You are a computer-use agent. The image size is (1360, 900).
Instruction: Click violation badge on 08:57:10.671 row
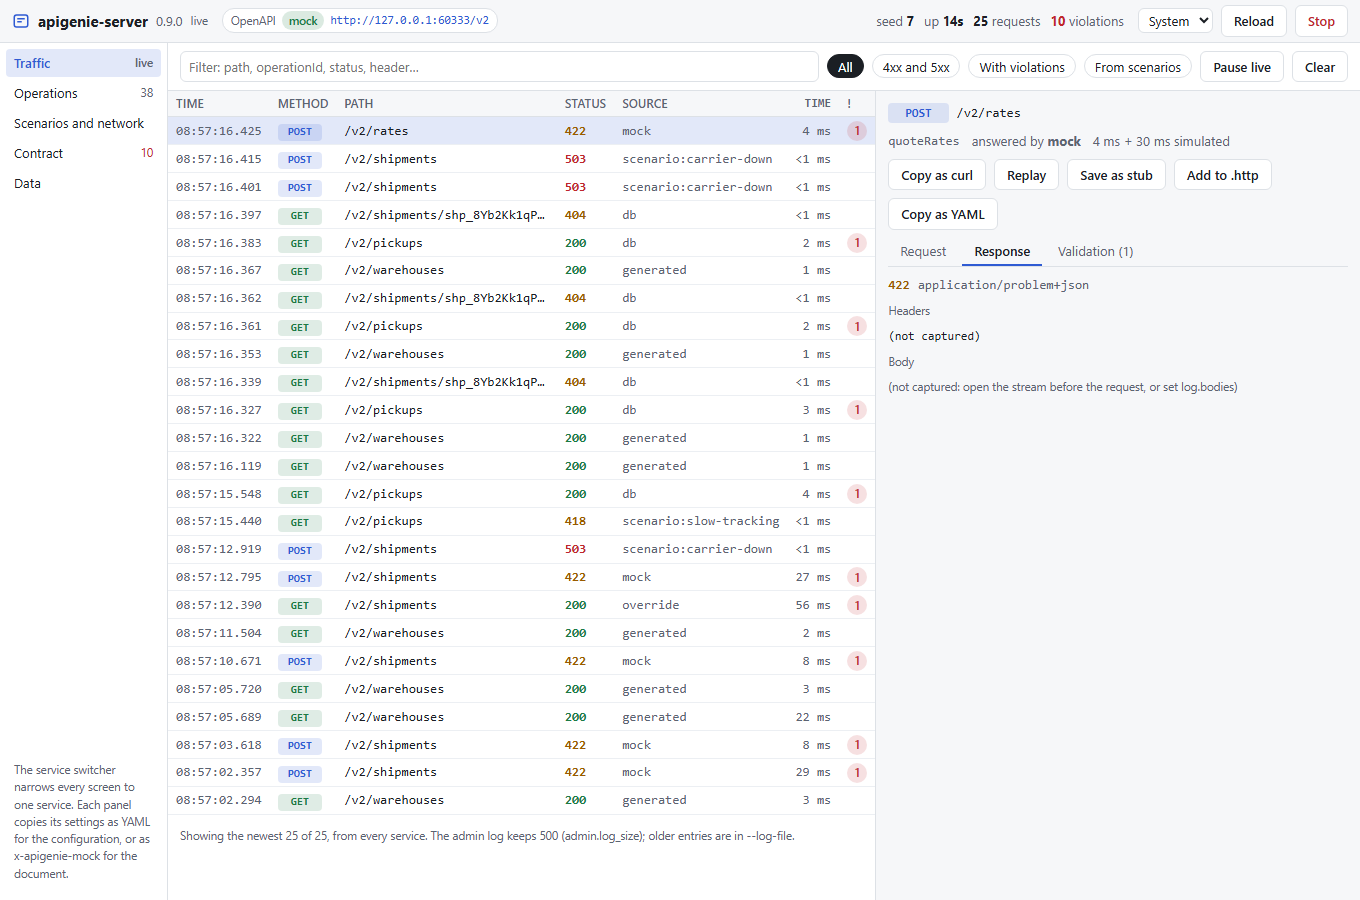(857, 661)
